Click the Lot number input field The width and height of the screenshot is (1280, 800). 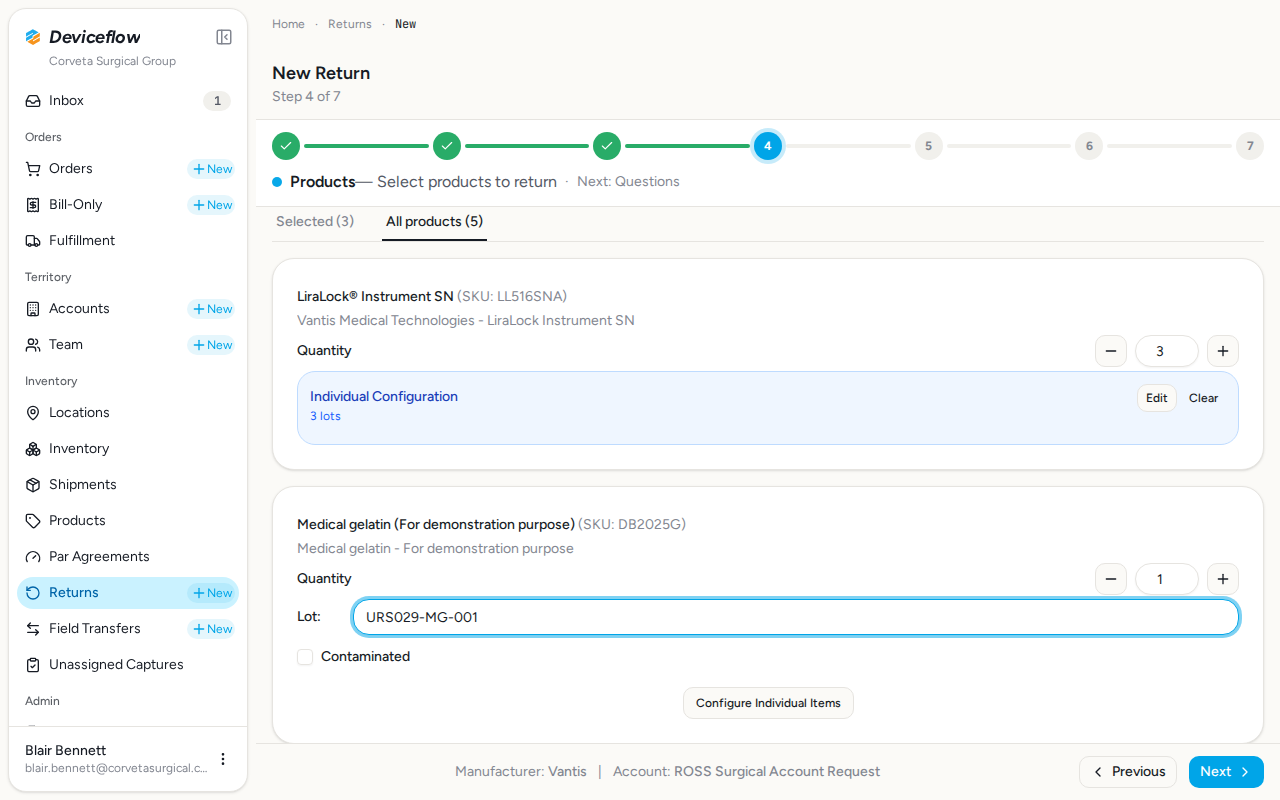coord(796,617)
